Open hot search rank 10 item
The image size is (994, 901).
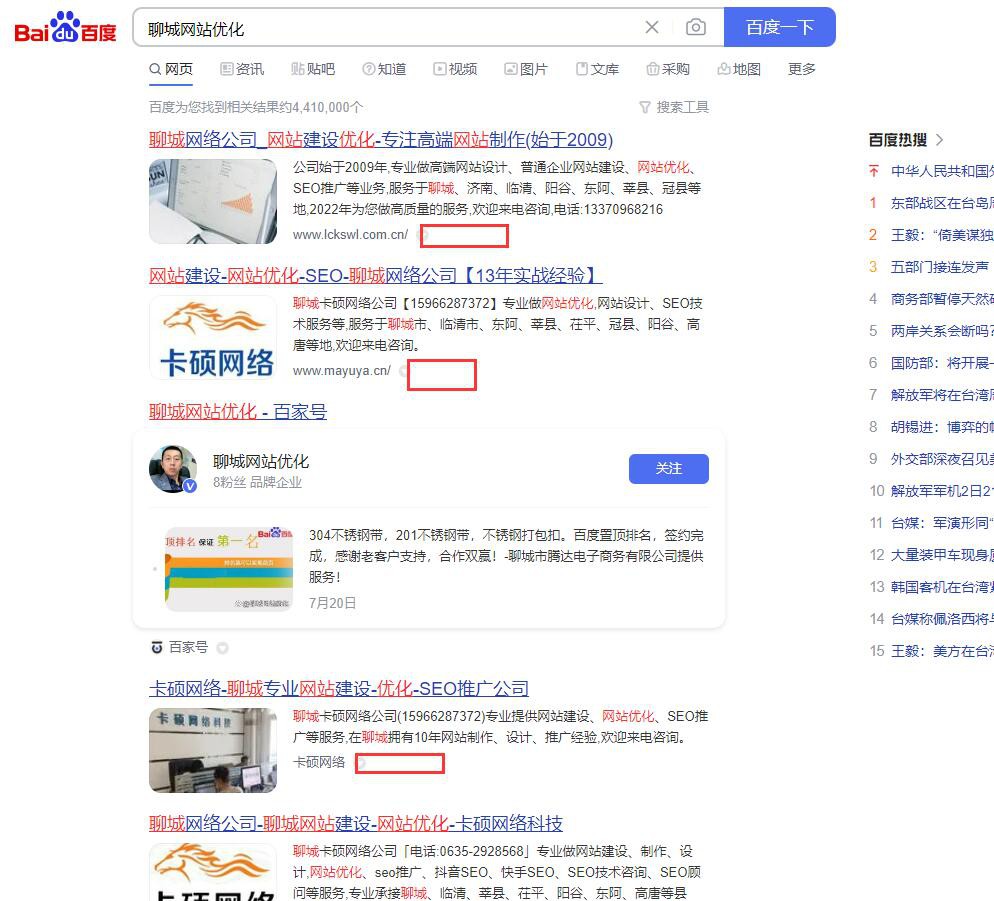pos(942,491)
